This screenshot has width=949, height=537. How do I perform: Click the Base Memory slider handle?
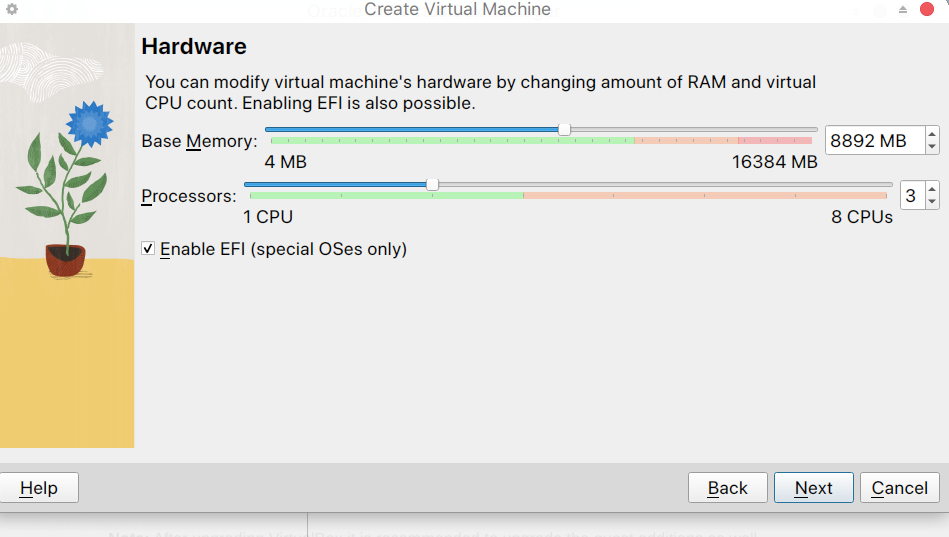[x=564, y=130]
